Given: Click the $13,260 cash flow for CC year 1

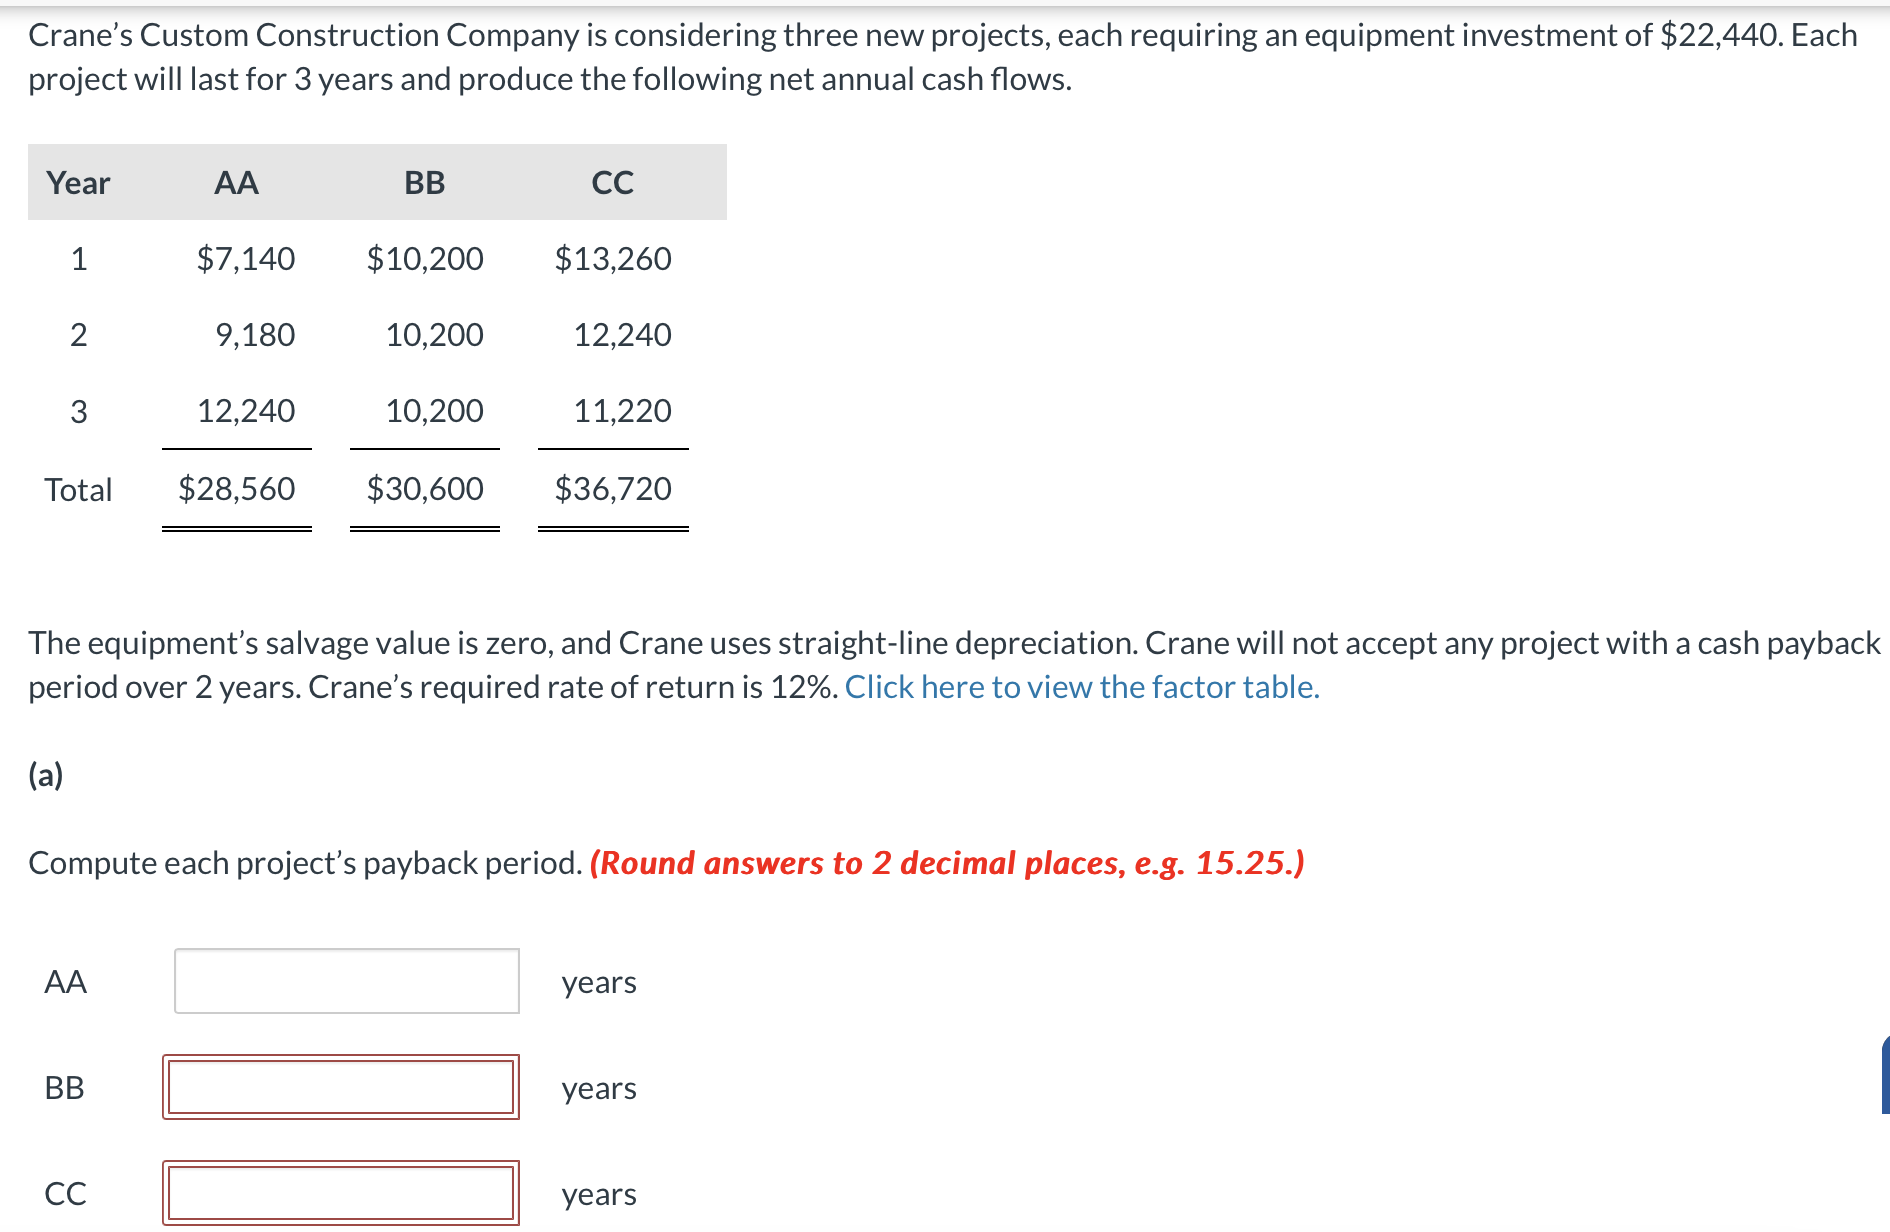Looking at the screenshot, I should coord(613,259).
